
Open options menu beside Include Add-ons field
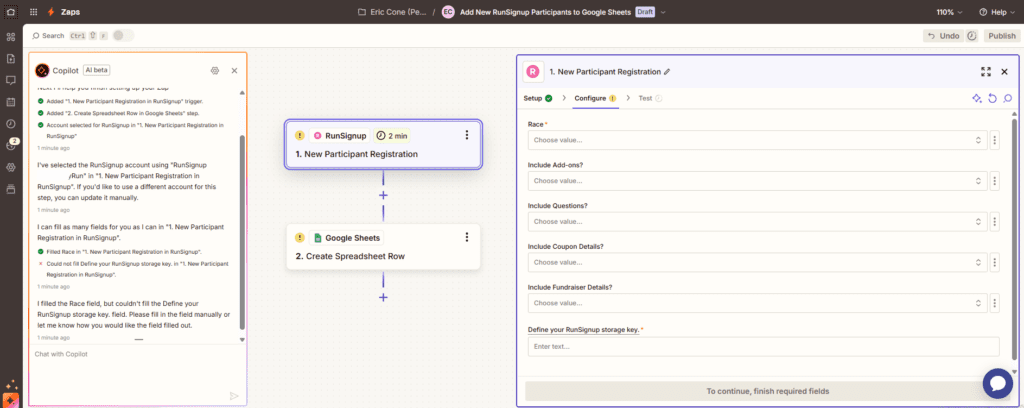click(x=995, y=181)
